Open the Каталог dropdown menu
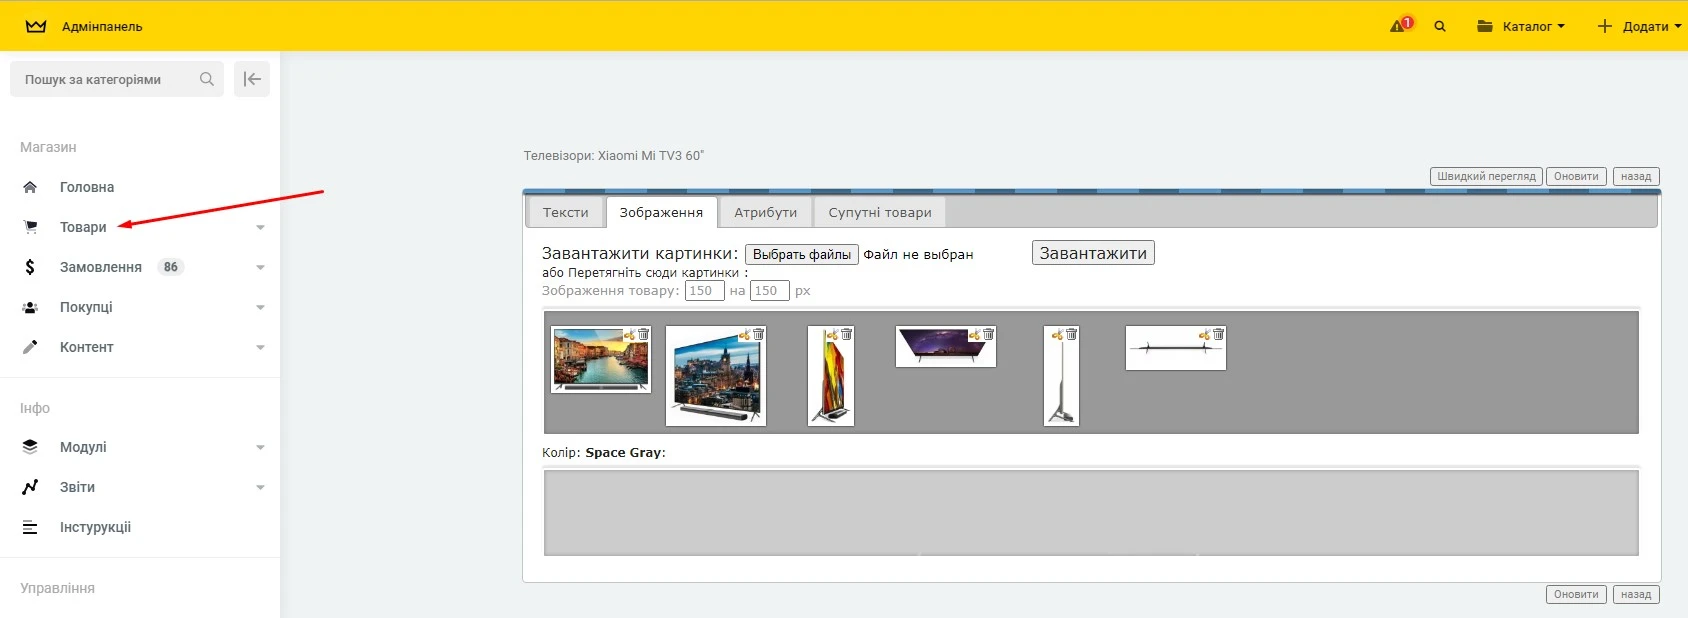Screen dimensions: 1688x618 pyautogui.click(x=1521, y=27)
